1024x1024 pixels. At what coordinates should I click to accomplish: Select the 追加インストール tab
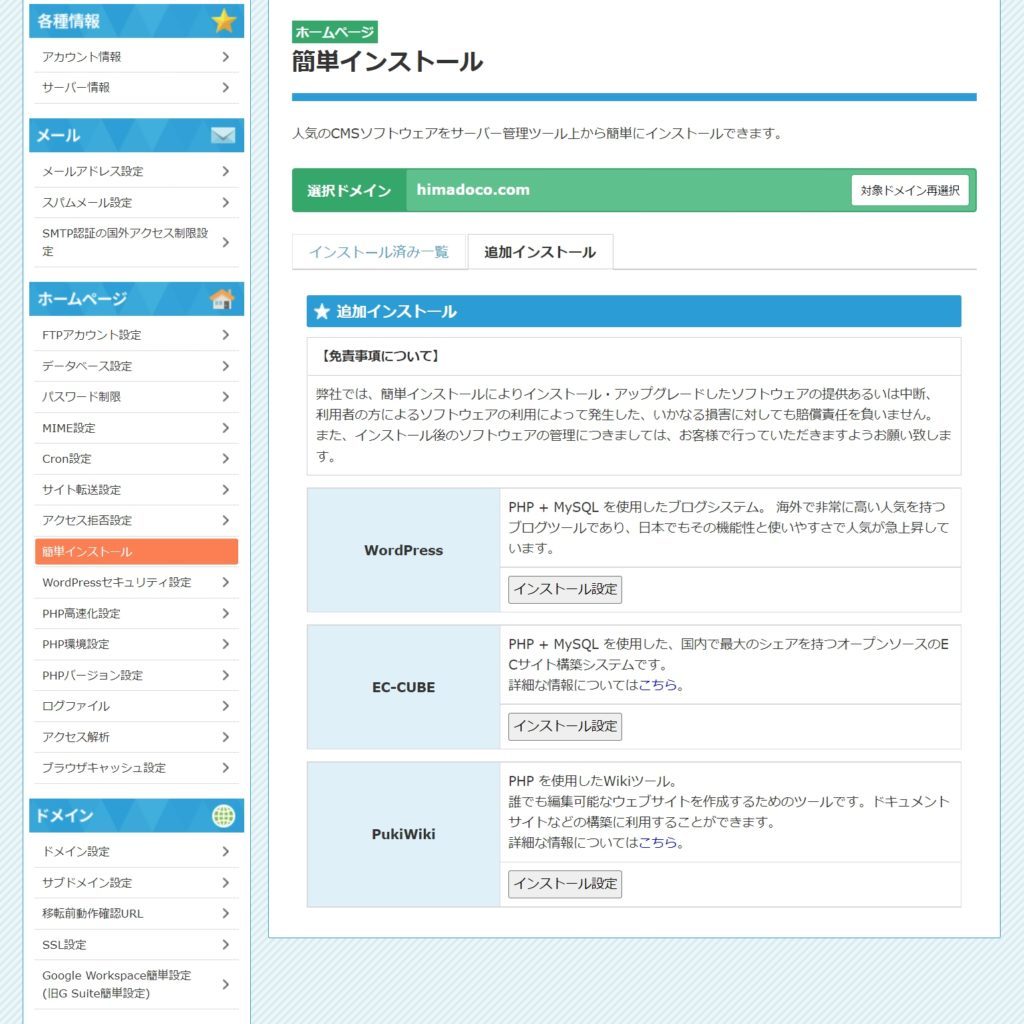point(540,252)
